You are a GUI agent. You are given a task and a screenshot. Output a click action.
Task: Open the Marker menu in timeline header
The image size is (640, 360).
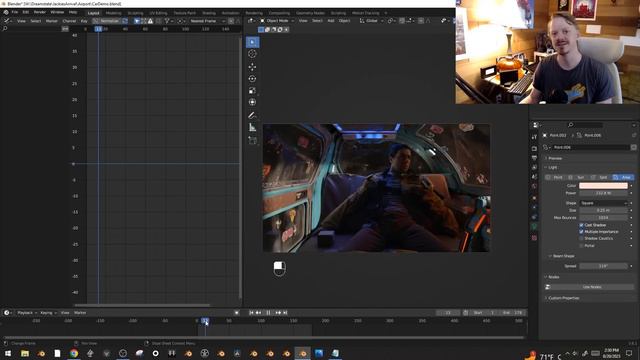tap(80, 313)
